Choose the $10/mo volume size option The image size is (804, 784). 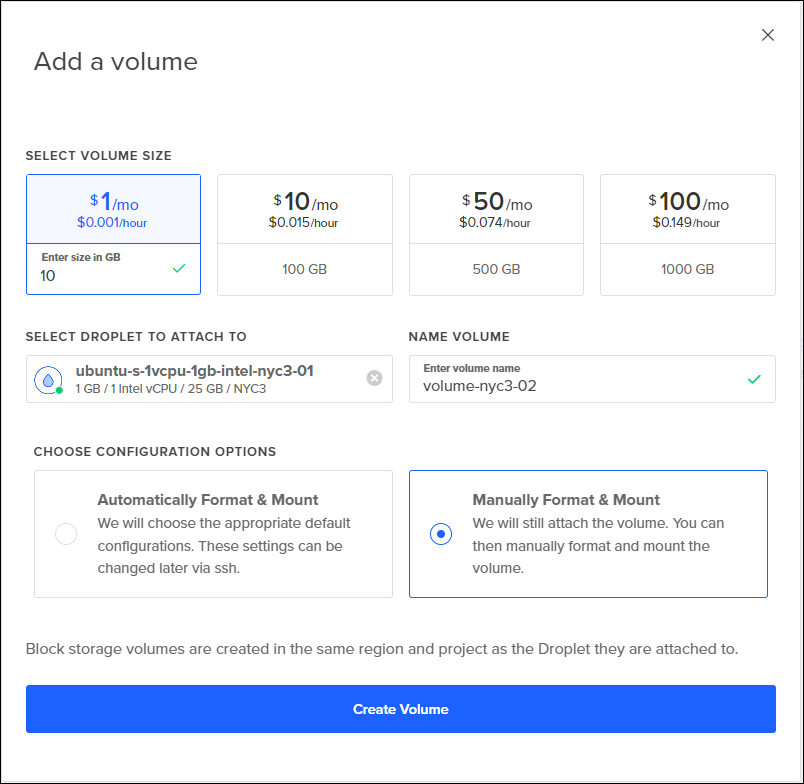305,211
